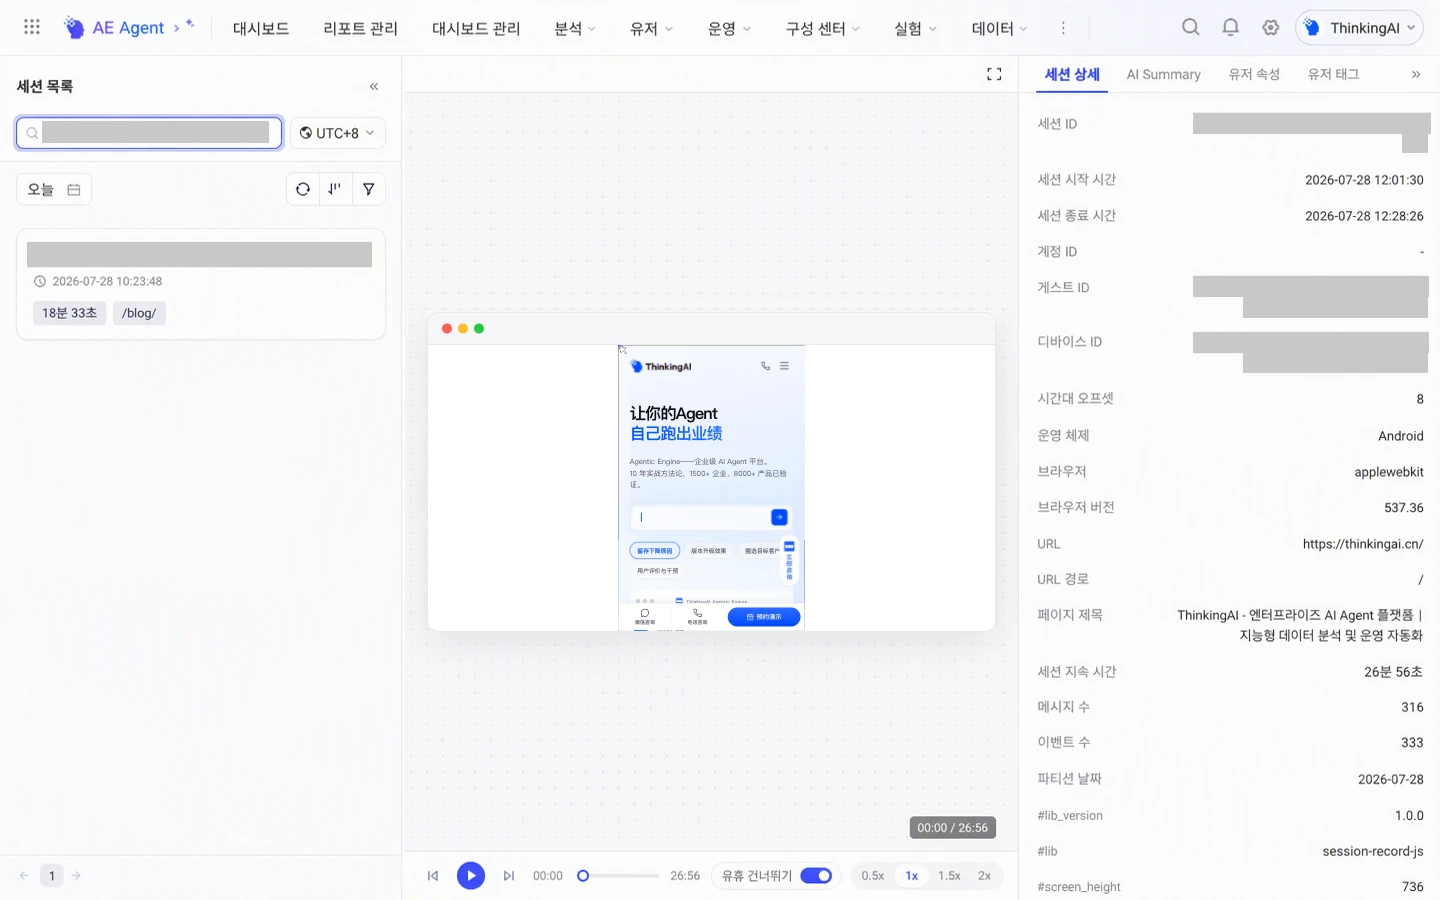
Task: Select 1x playback speed
Action: [912, 876]
